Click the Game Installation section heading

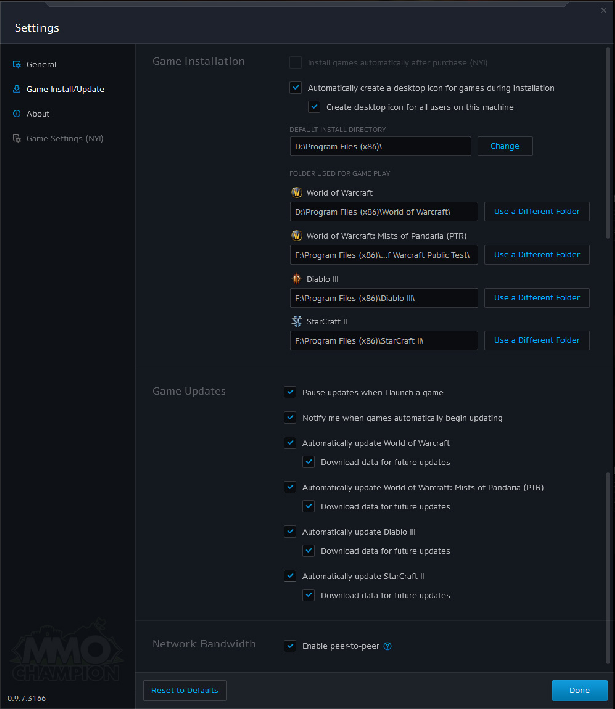pos(199,61)
